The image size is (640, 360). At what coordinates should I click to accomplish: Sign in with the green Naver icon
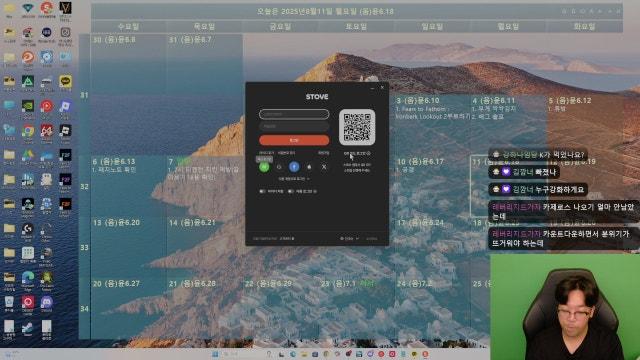[264, 167]
